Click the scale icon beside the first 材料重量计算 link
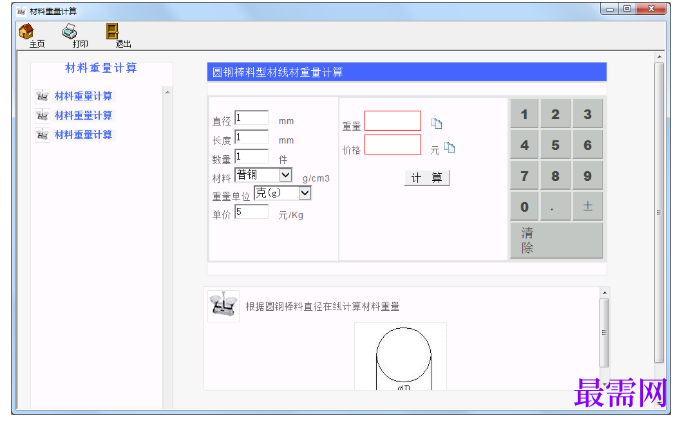Image resolution: width=686 pixels, height=424 pixels. click(42, 96)
